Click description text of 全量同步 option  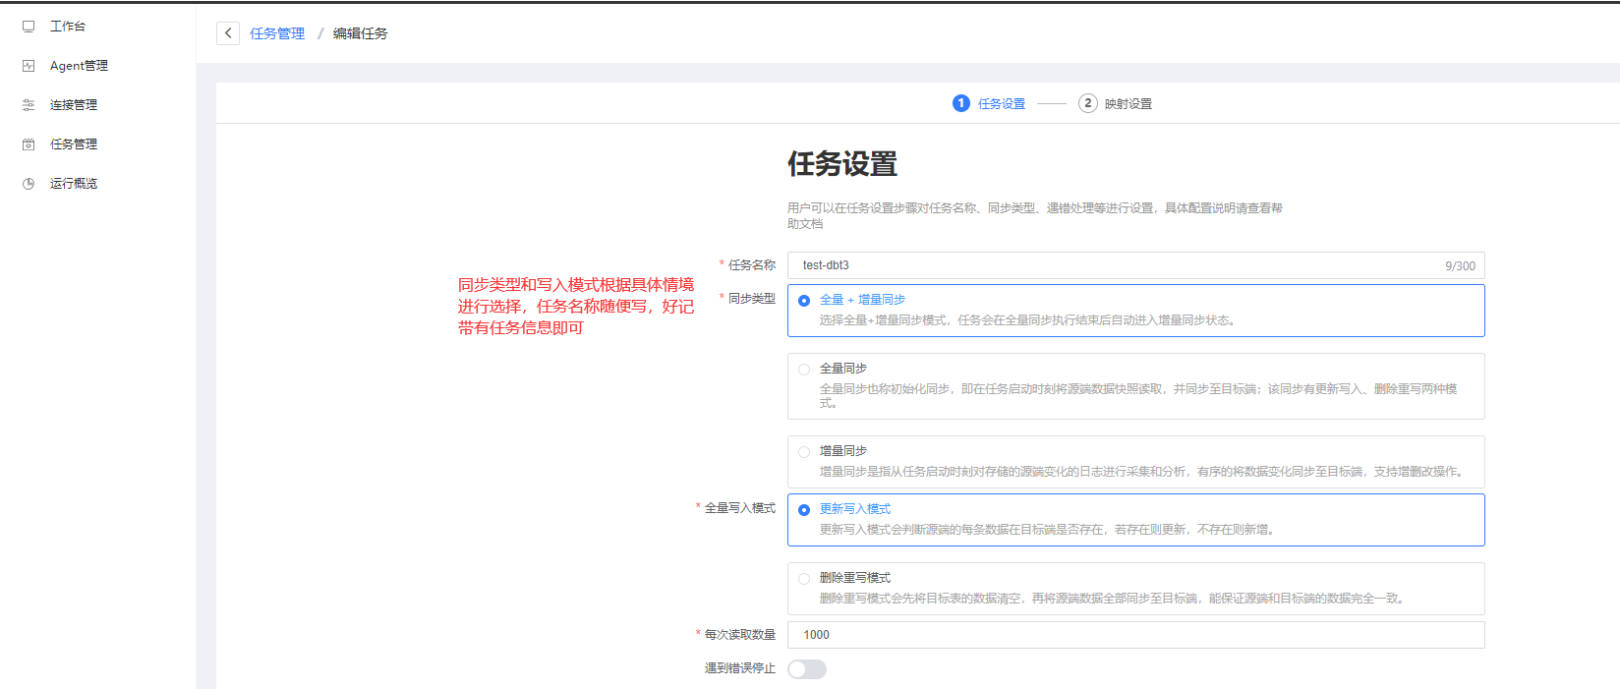click(x=1138, y=396)
